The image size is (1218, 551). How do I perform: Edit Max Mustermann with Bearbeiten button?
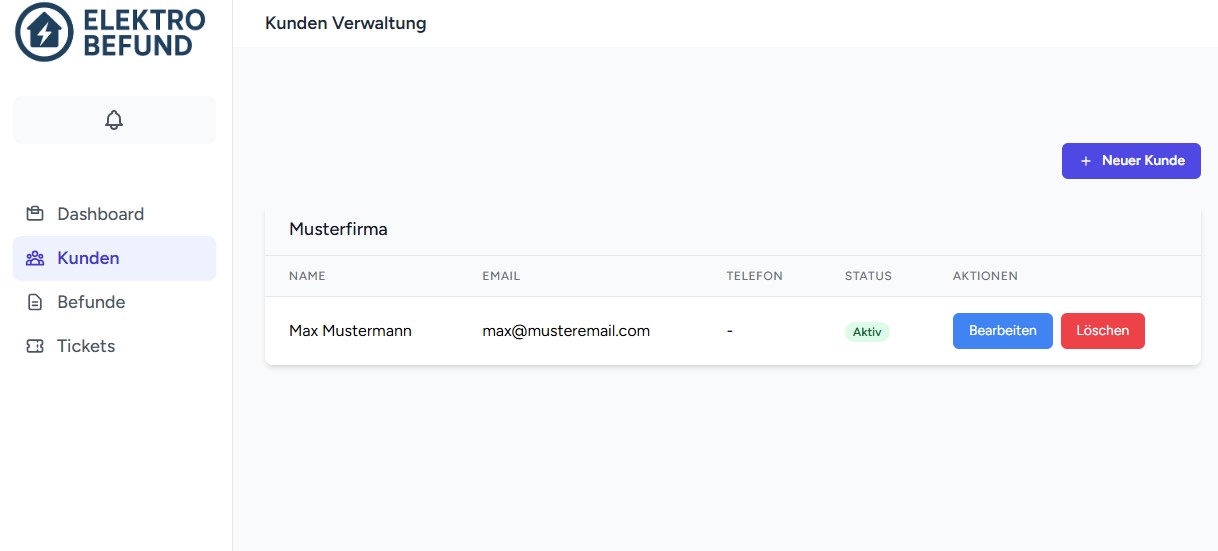[1002, 331]
